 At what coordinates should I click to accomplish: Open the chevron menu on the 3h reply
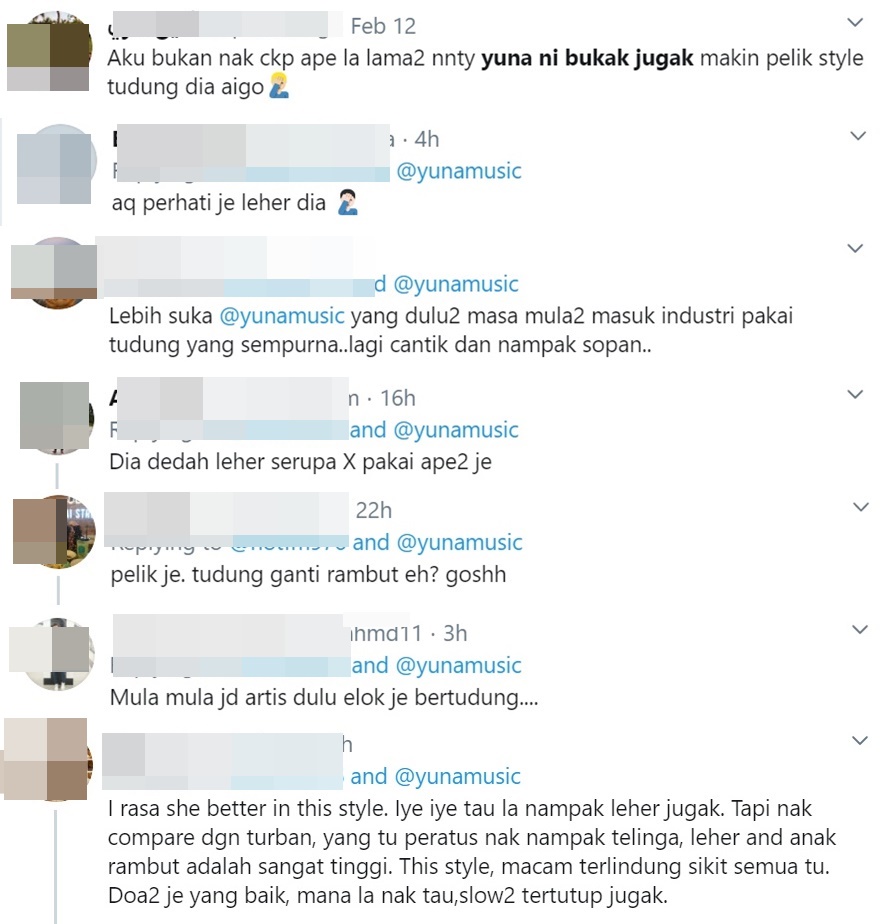pos(860,629)
